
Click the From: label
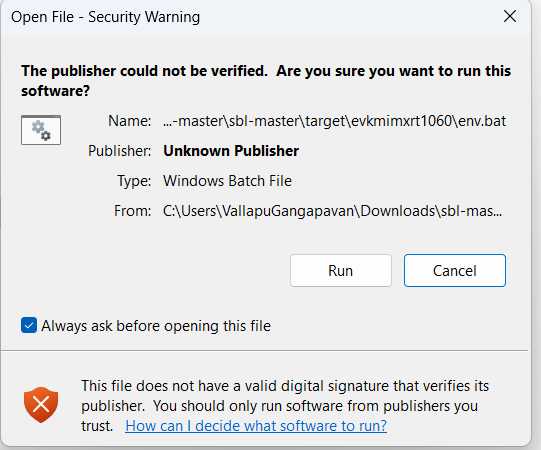(132, 211)
